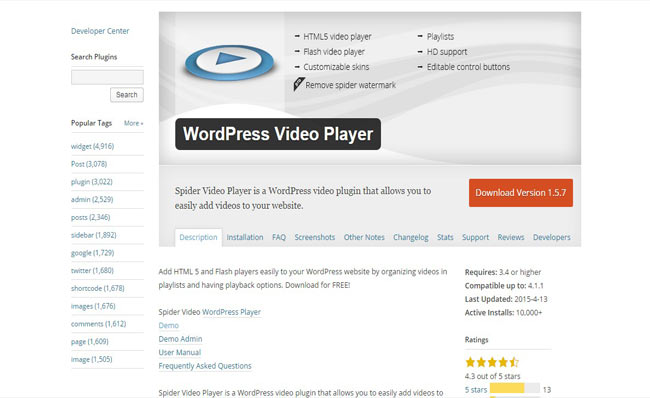Click the 'Active Installs: 10,000+' text
The width and height of the screenshot is (650, 398).
tap(503, 313)
